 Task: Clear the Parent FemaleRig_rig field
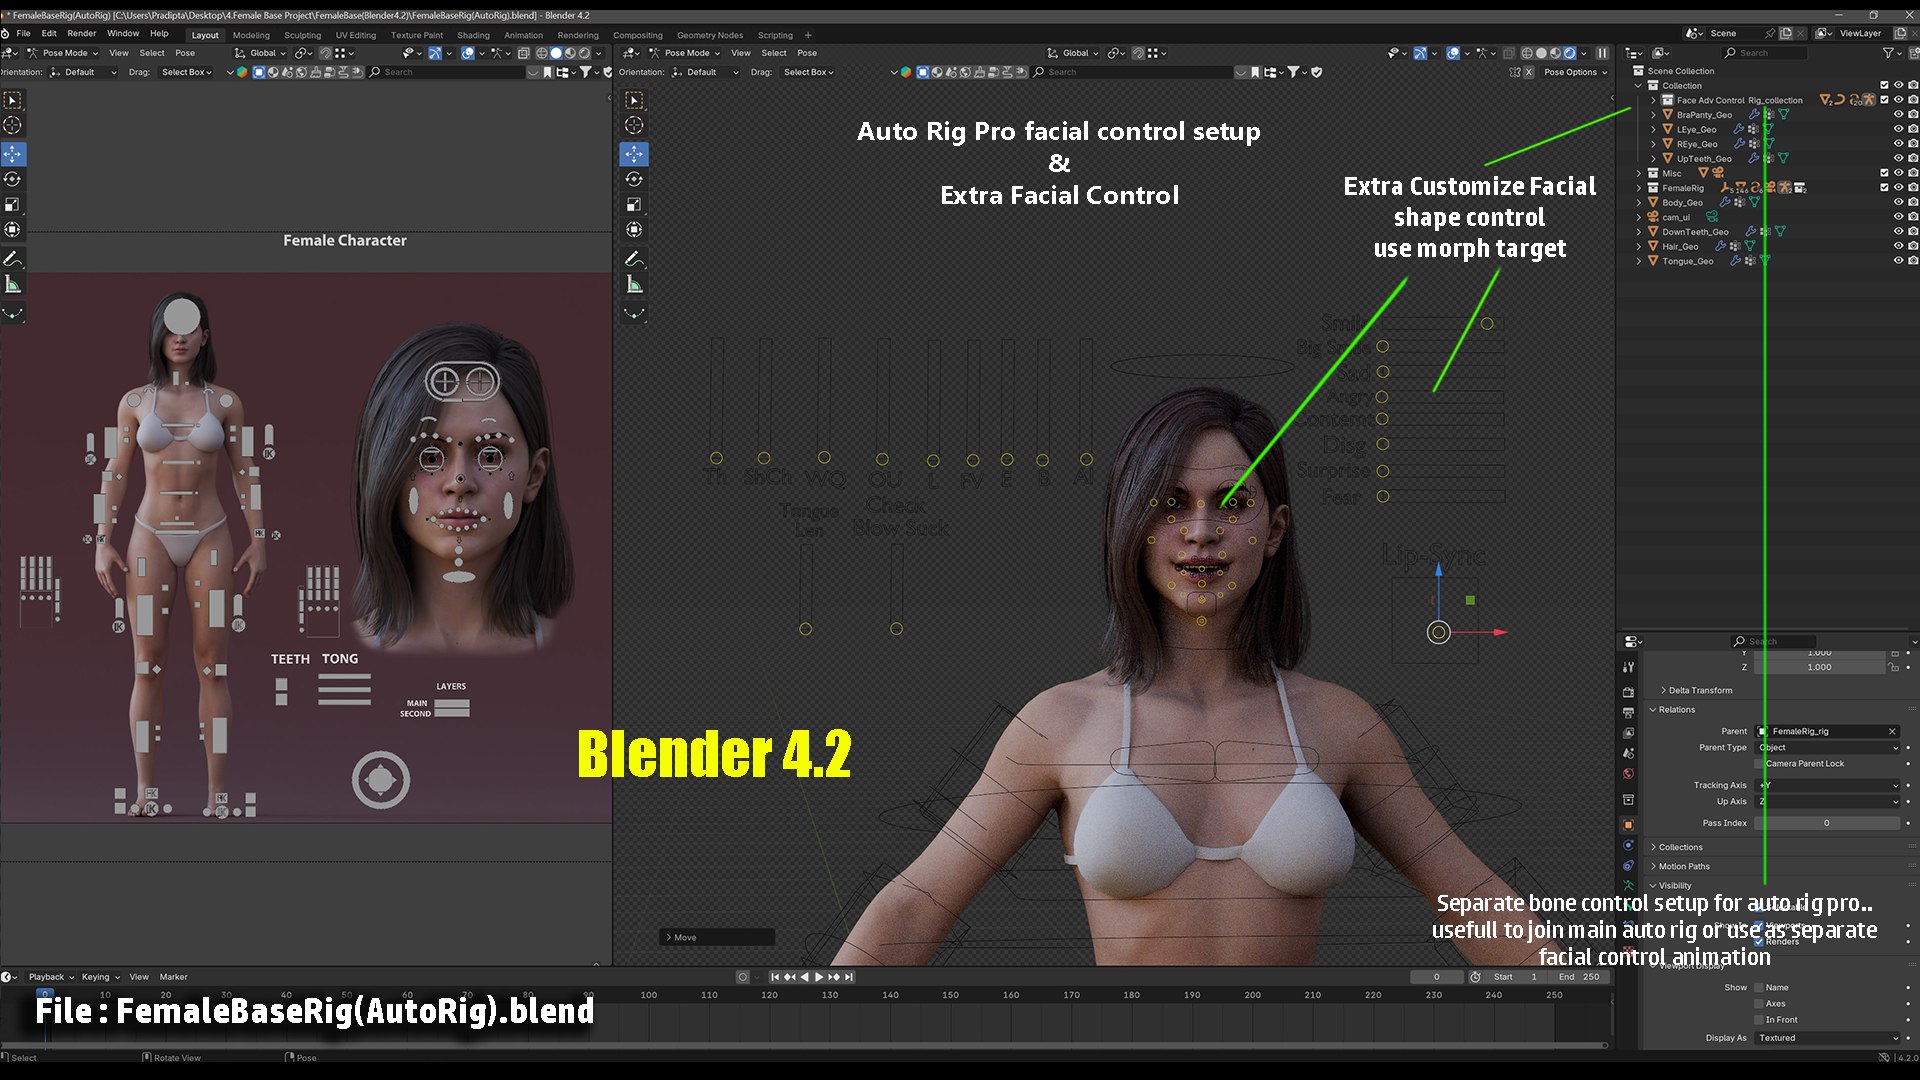click(x=1892, y=732)
